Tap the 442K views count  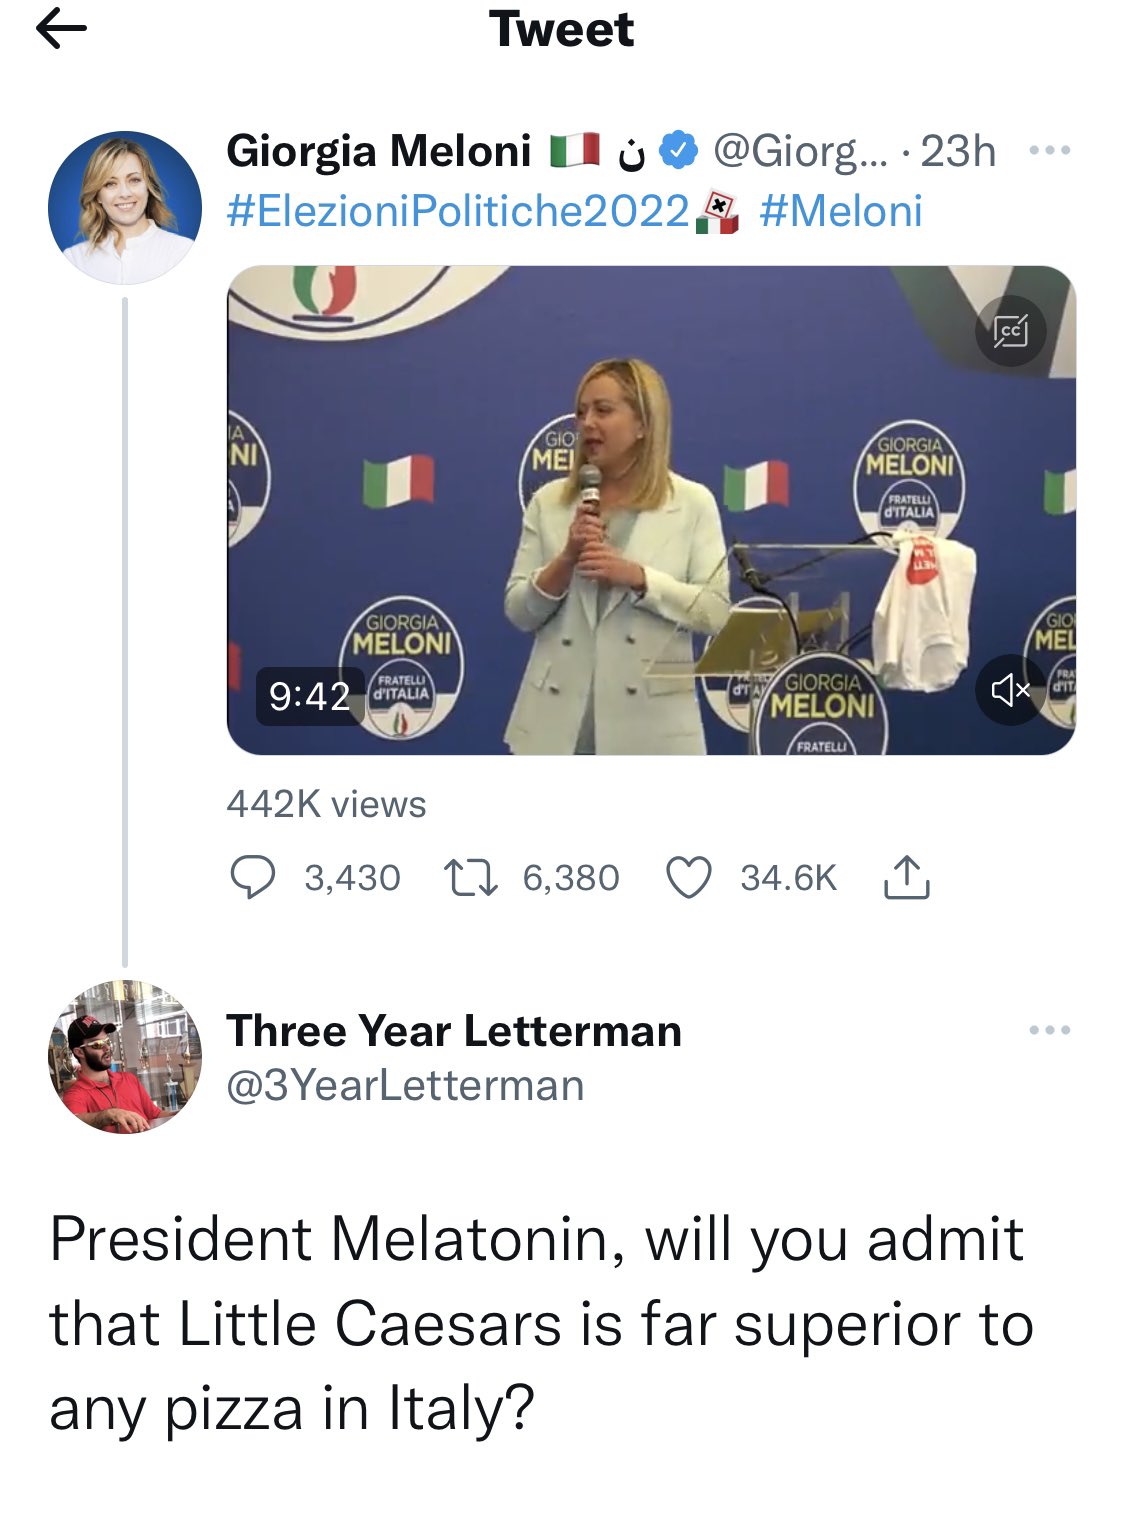(326, 804)
